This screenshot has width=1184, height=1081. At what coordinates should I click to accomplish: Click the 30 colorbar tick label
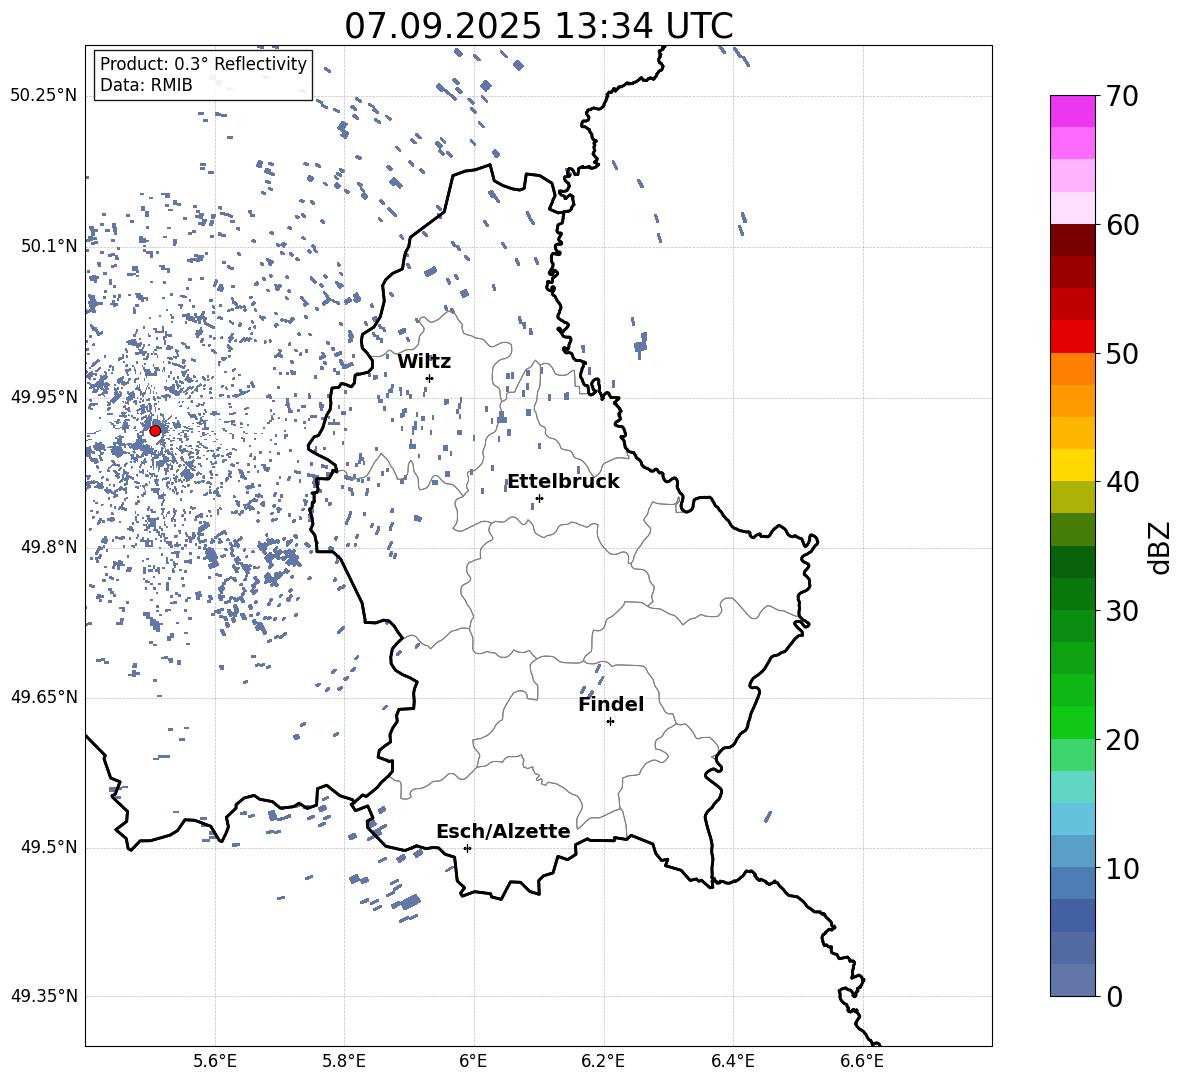point(1122,610)
